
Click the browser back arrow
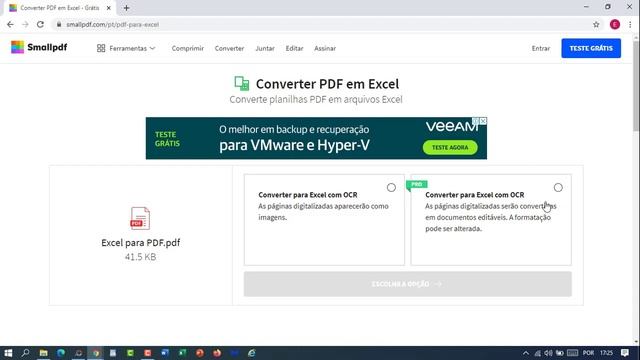(x=10, y=24)
